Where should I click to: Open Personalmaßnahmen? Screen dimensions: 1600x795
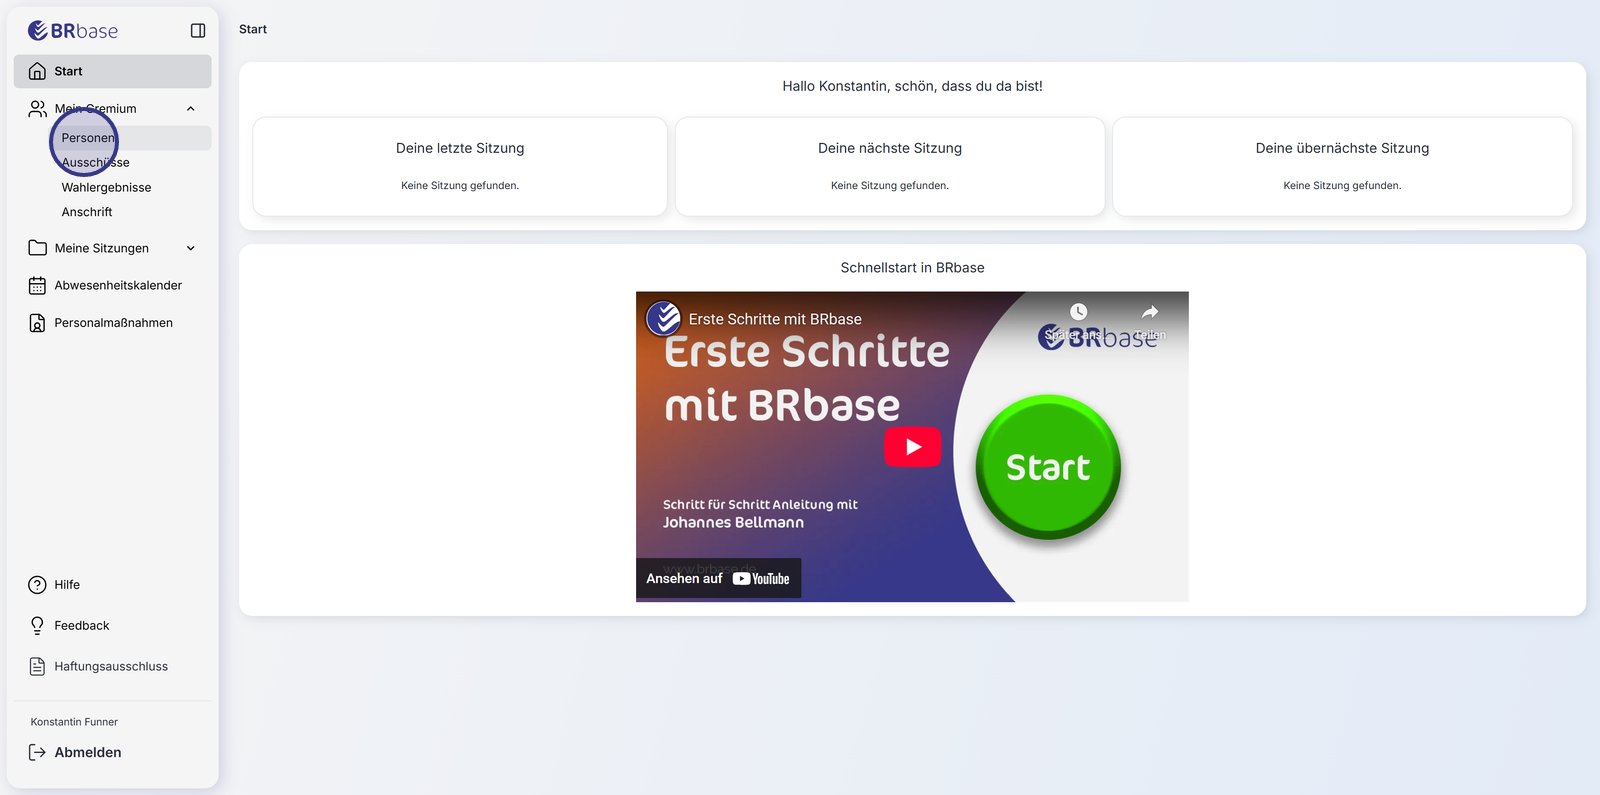pyautogui.click(x=113, y=323)
